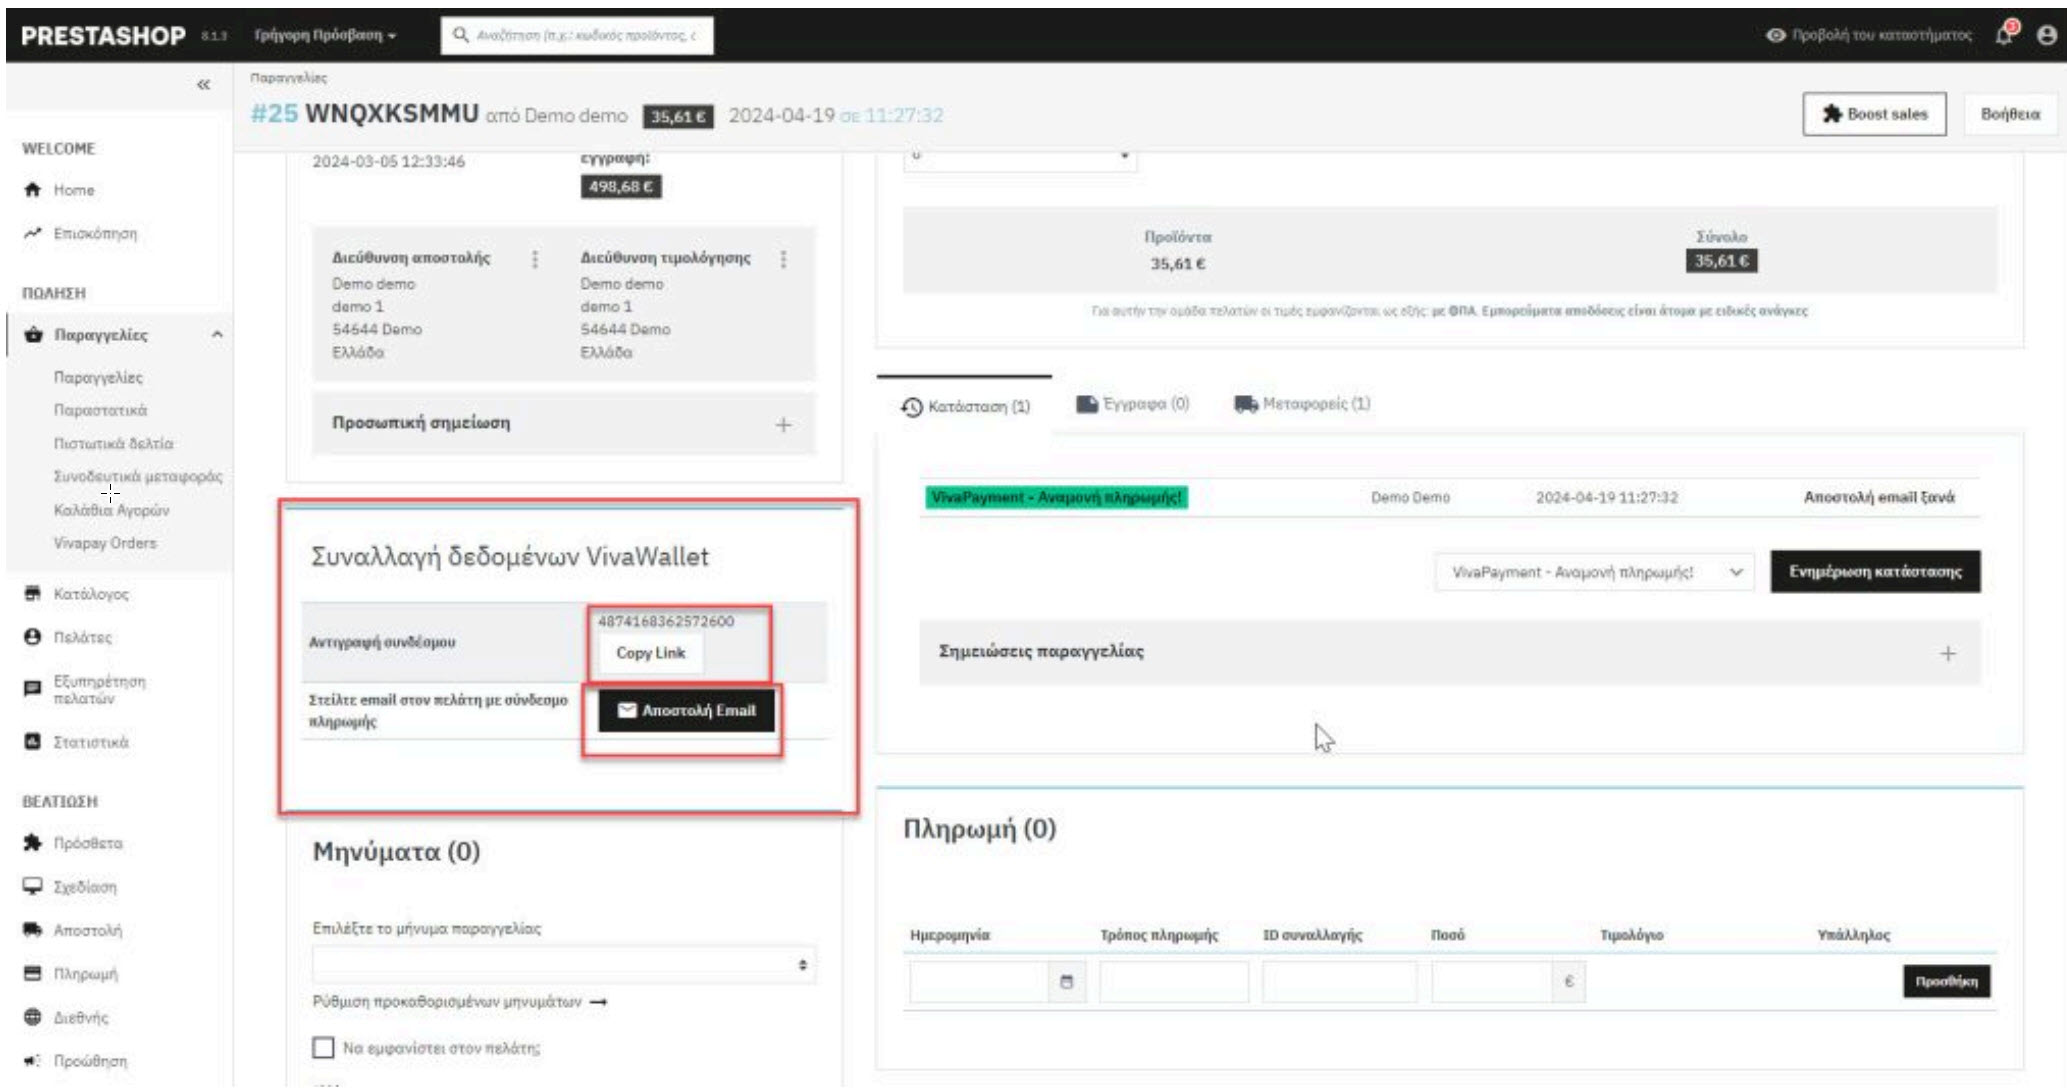Open 'Ρύθμιση προκαθορισμένων μηνυμάτων' link
This screenshot has height=1091, width=2067.
coord(460,1002)
